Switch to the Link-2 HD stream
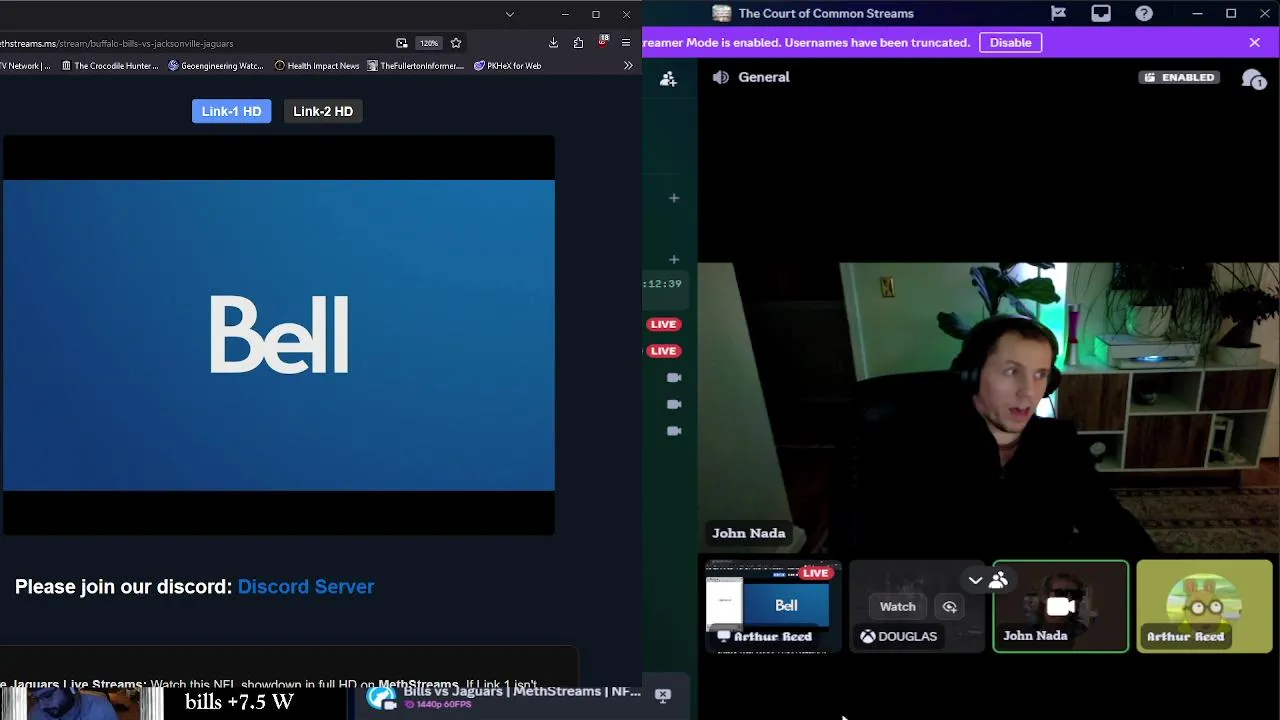The height and width of the screenshot is (720, 1280). click(x=323, y=111)
